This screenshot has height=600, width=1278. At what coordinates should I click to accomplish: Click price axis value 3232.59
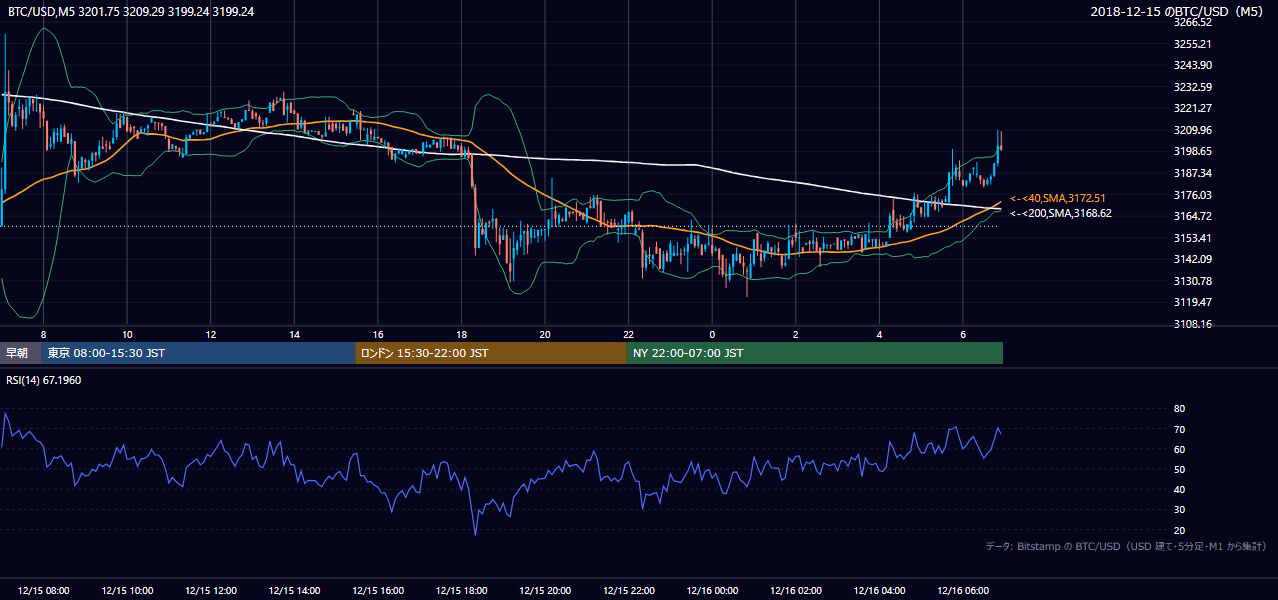pyautogui.click(x=1192, y=87)
